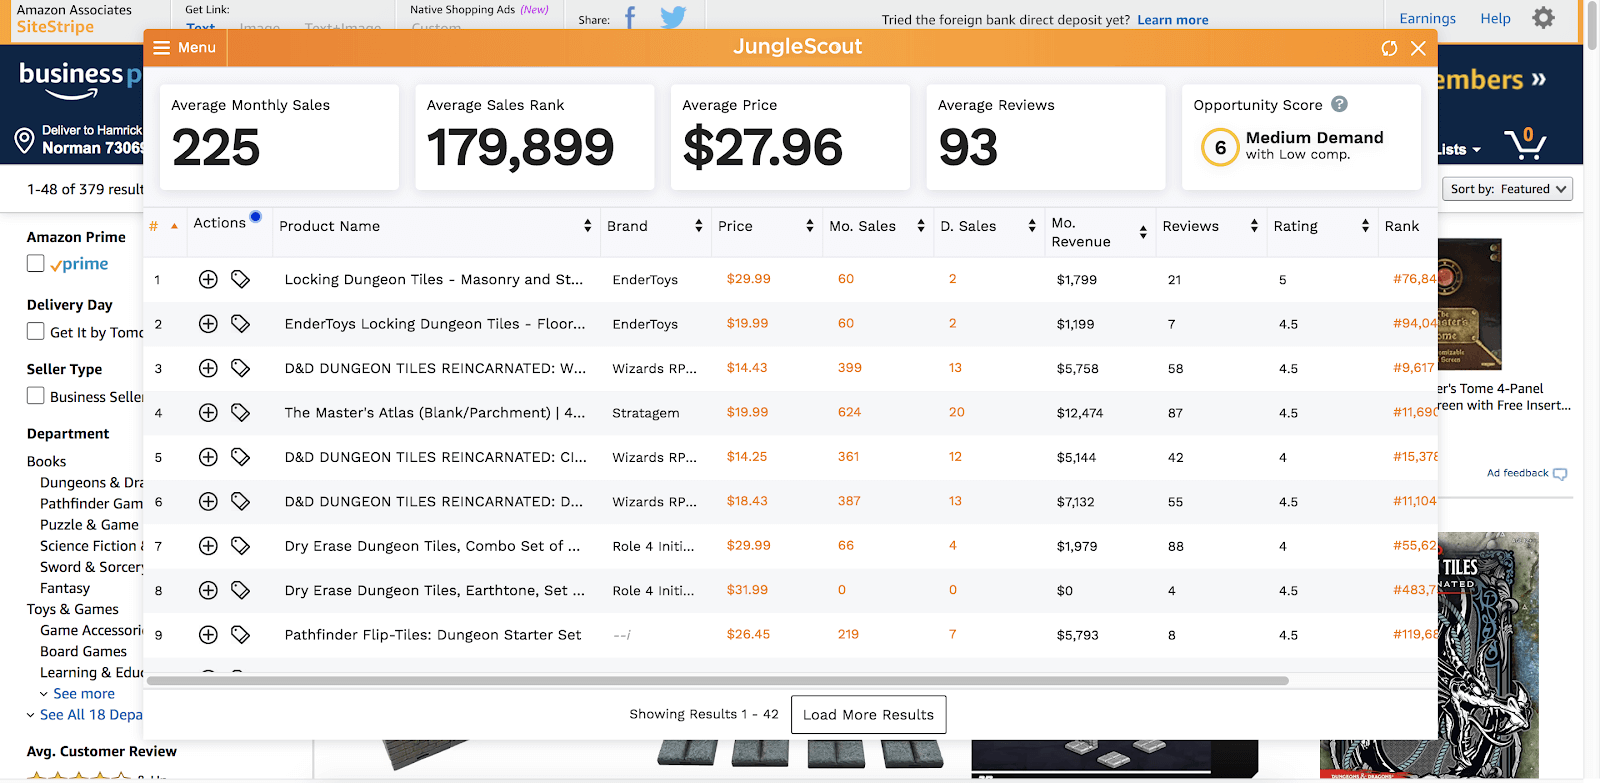The width and height of the screenshot is (1600, 783).
Task: Tag the $18.43 Dungeon Tiles Reincarnated product
Action: 240,501
